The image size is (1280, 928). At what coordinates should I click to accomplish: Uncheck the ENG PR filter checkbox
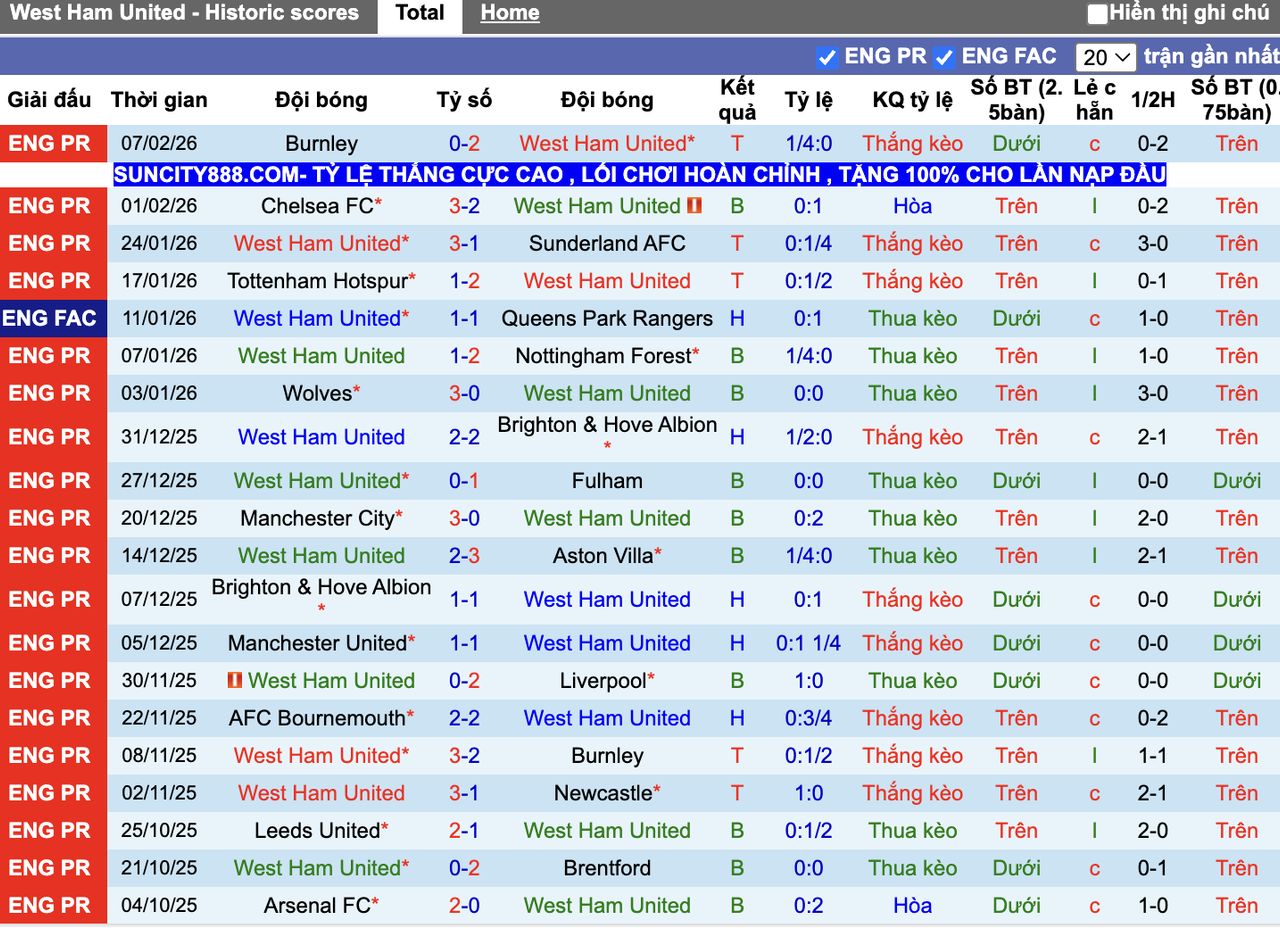[x=828, y=57]
